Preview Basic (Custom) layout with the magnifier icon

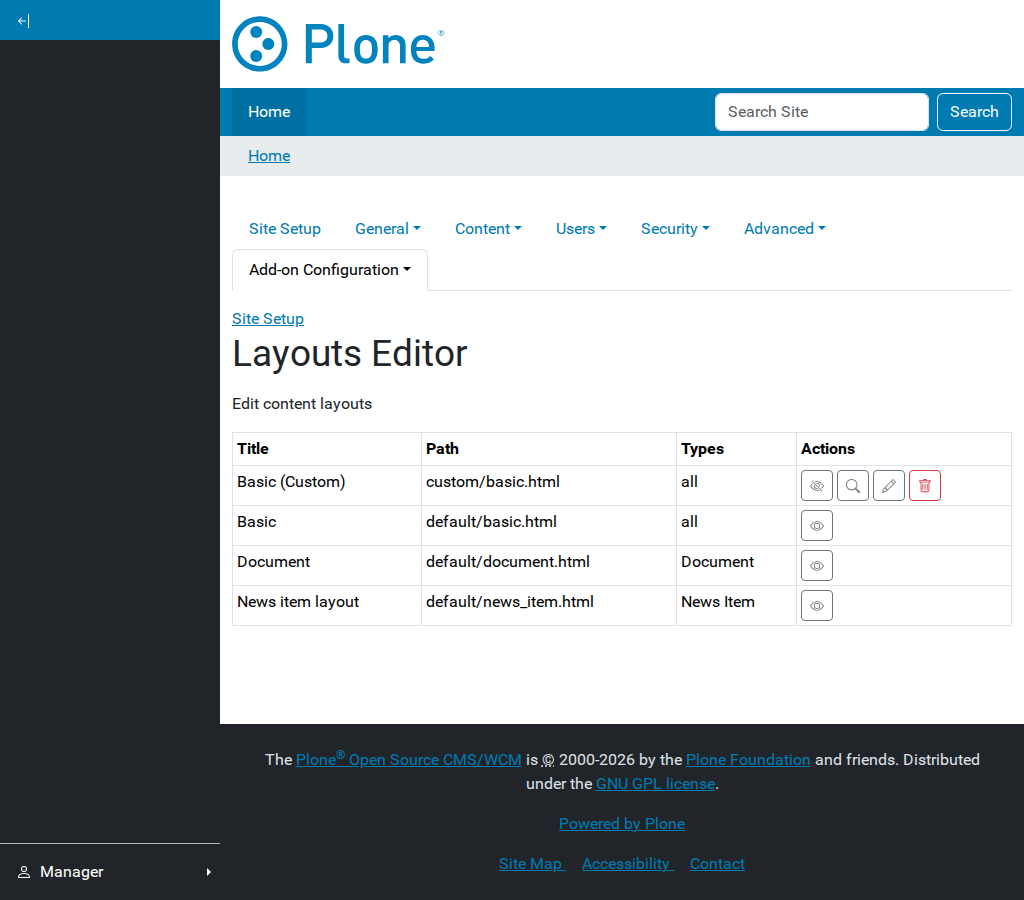click(x=852, y=485)
